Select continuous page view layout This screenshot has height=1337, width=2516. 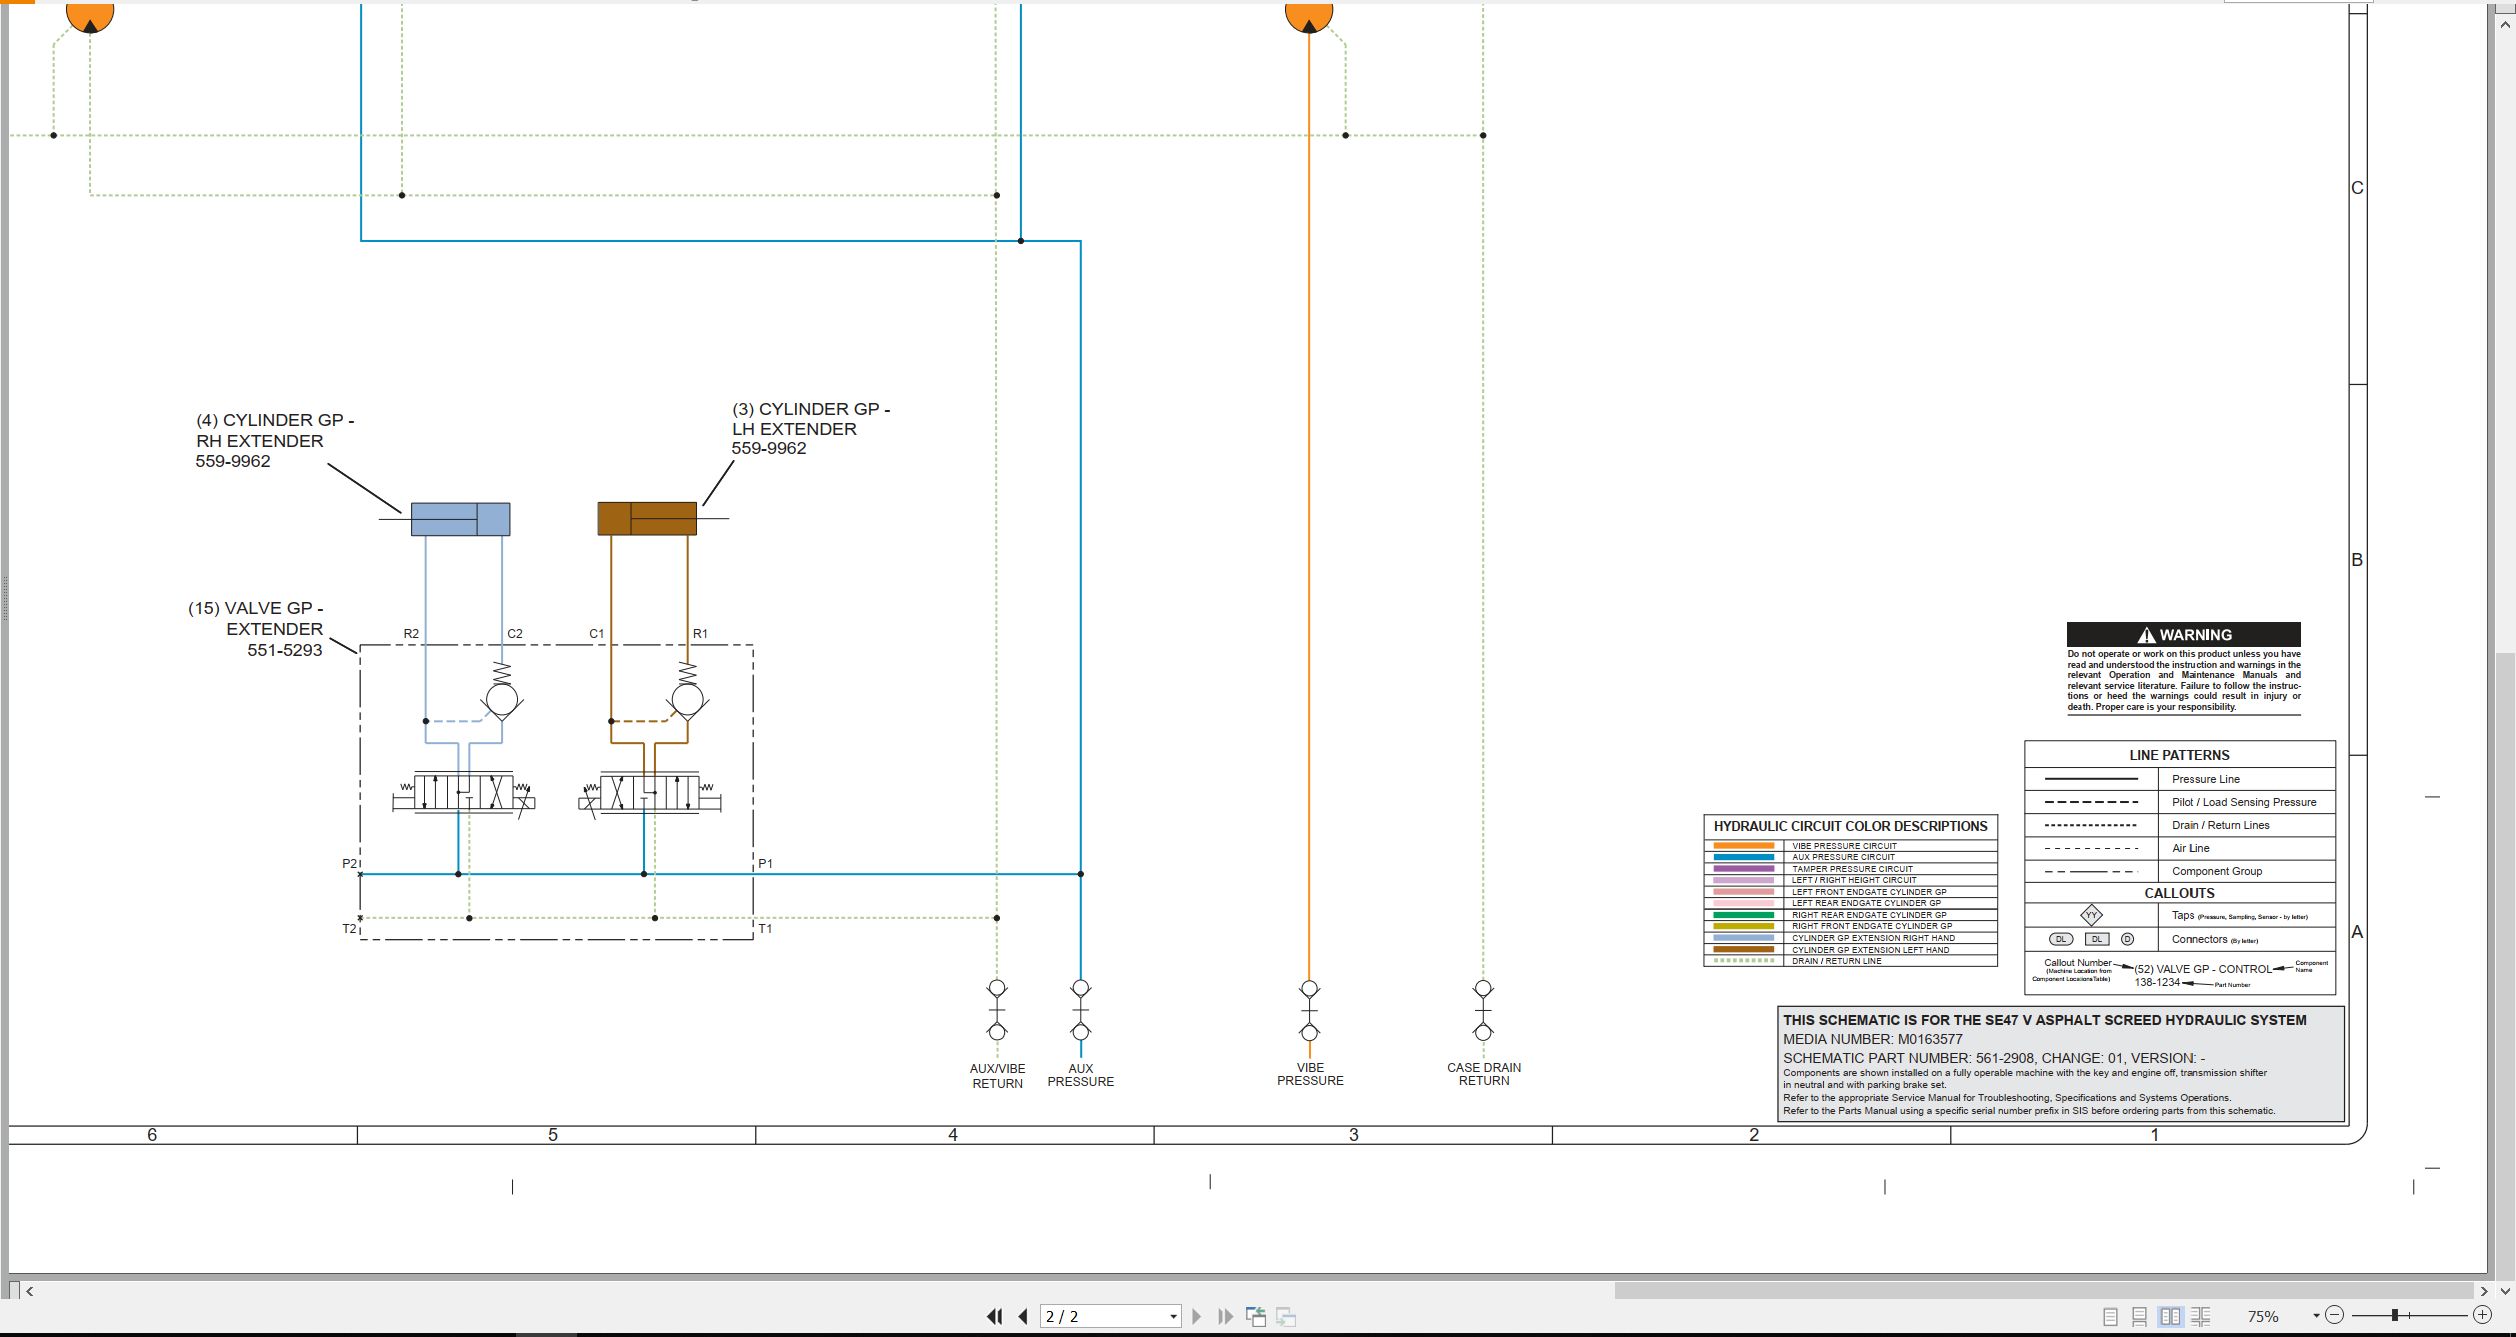pos(2139,1316)
